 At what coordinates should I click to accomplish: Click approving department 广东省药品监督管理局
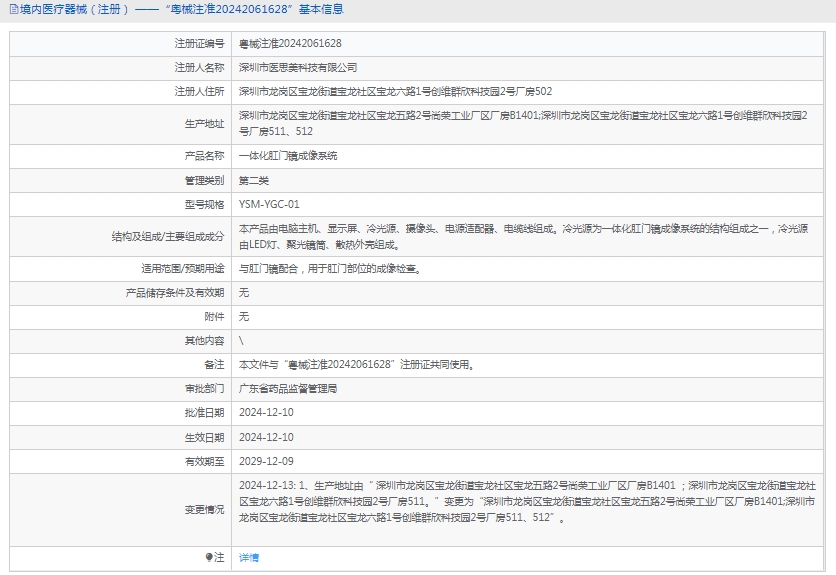point(288,389)
